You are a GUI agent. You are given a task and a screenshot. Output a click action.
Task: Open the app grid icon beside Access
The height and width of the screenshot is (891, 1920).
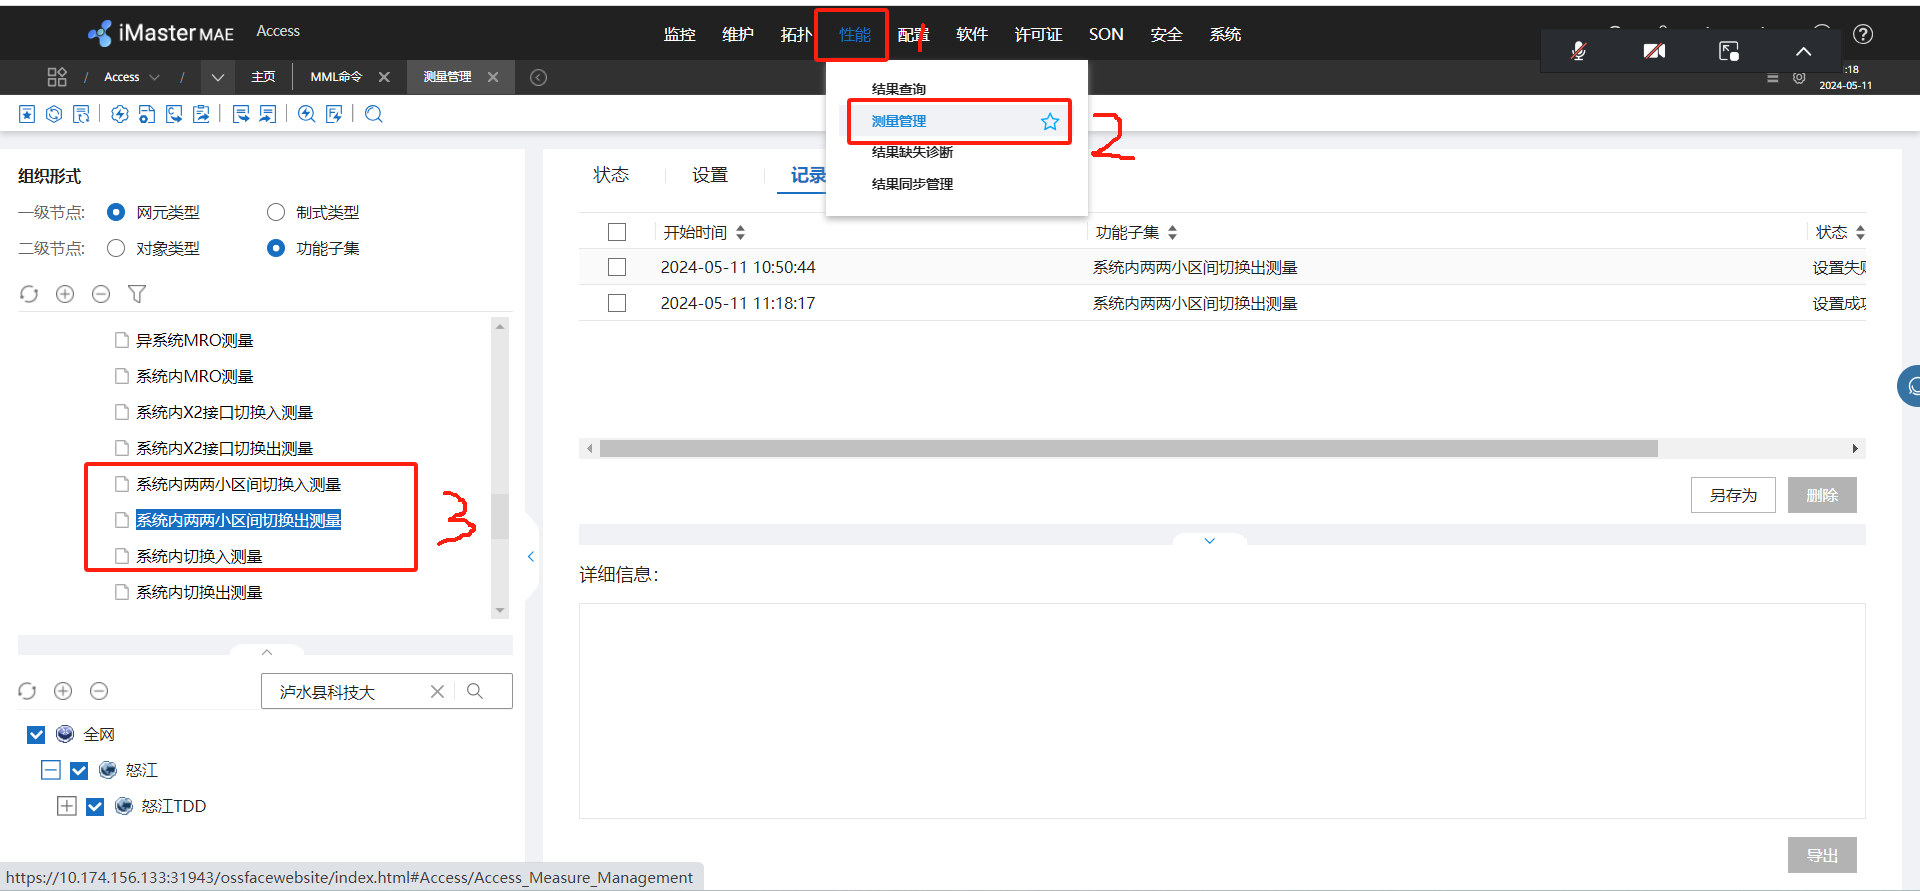(57, 77)
